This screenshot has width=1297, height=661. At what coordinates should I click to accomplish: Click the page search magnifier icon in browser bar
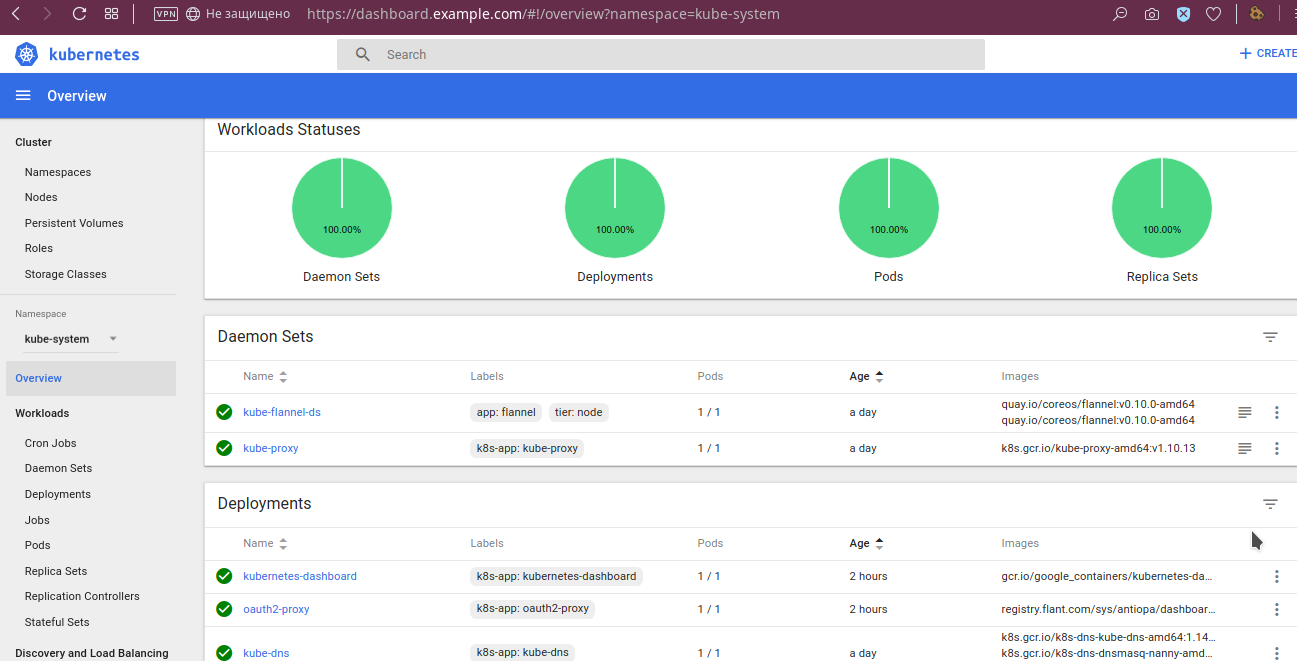[x=1120, y=14]
